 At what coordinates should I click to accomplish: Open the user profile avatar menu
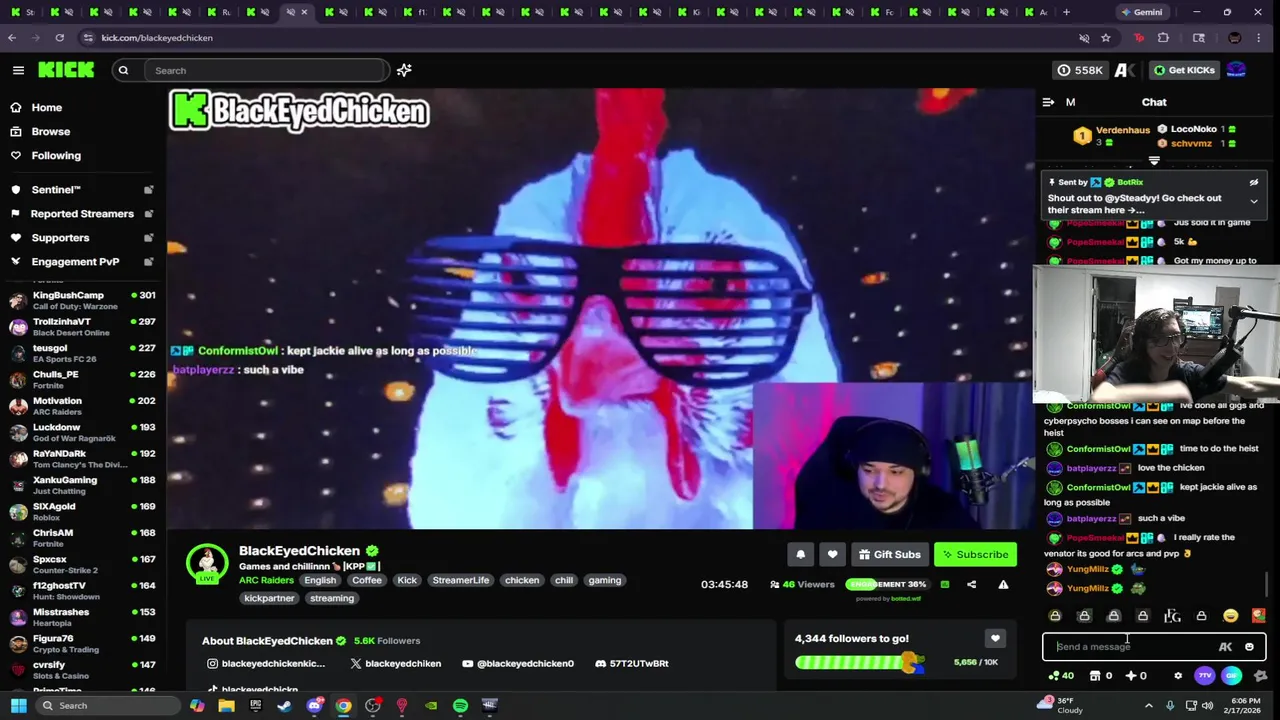tap(1236, 70)
